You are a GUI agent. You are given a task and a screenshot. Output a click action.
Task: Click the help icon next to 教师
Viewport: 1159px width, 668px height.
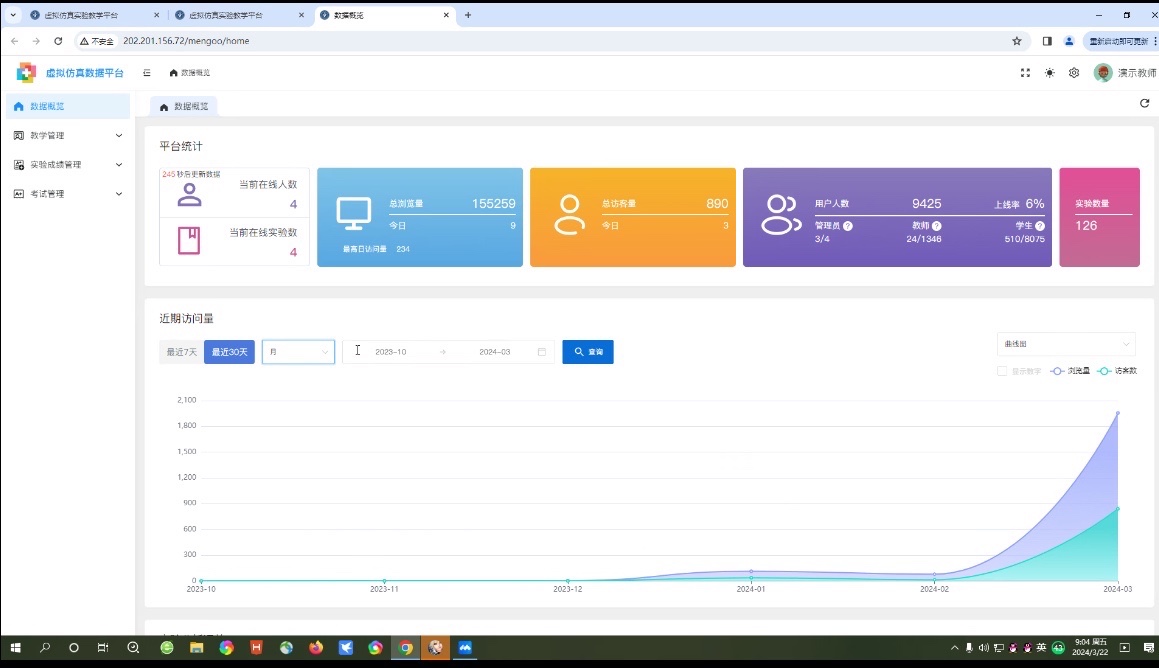click(x=936, y=226)
